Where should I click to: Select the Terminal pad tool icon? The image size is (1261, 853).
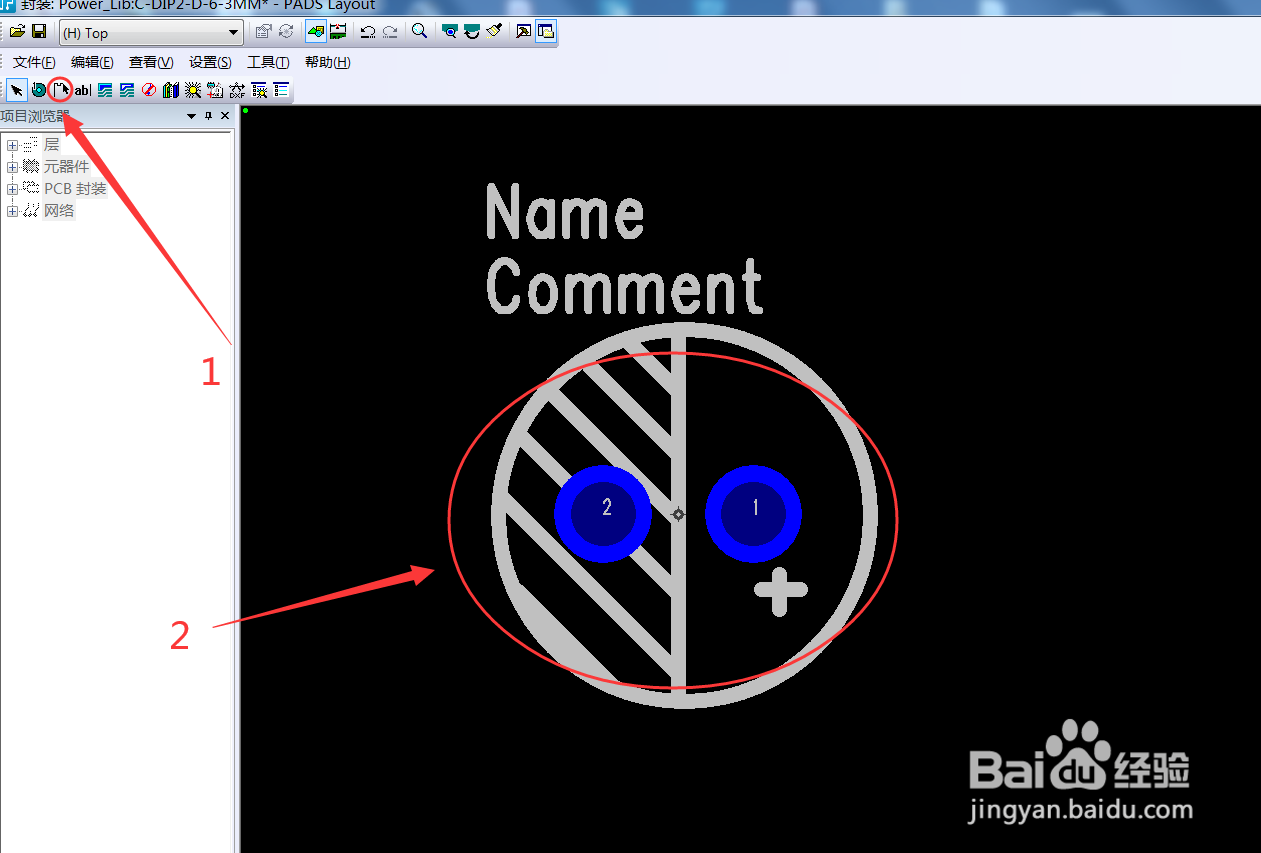click(39, 90)
